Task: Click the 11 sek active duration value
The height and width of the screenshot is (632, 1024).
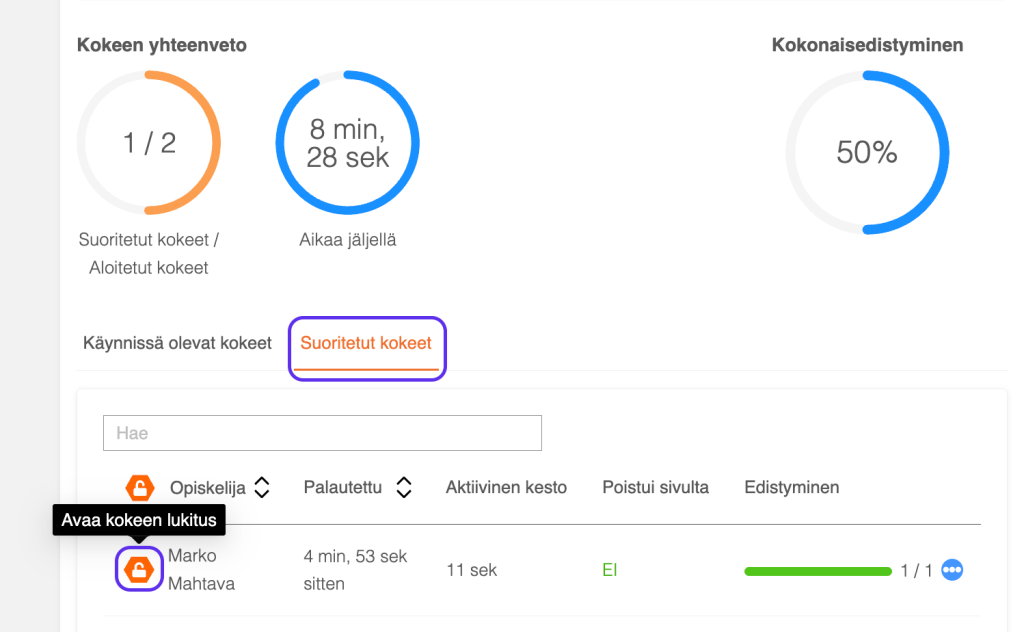Action: pyautogui.click(x=471, y=570)
